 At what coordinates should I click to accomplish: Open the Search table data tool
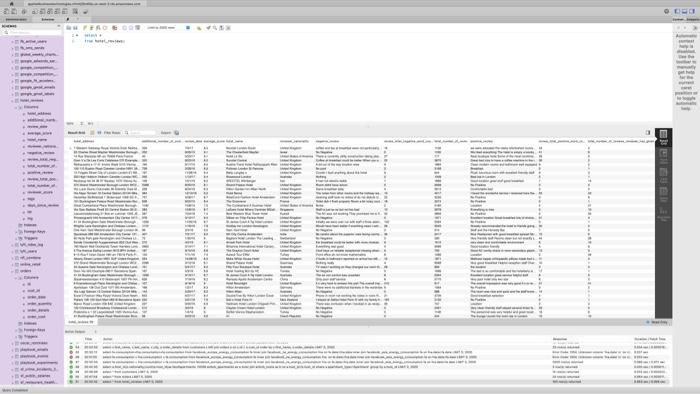click(x=75, y=12)
